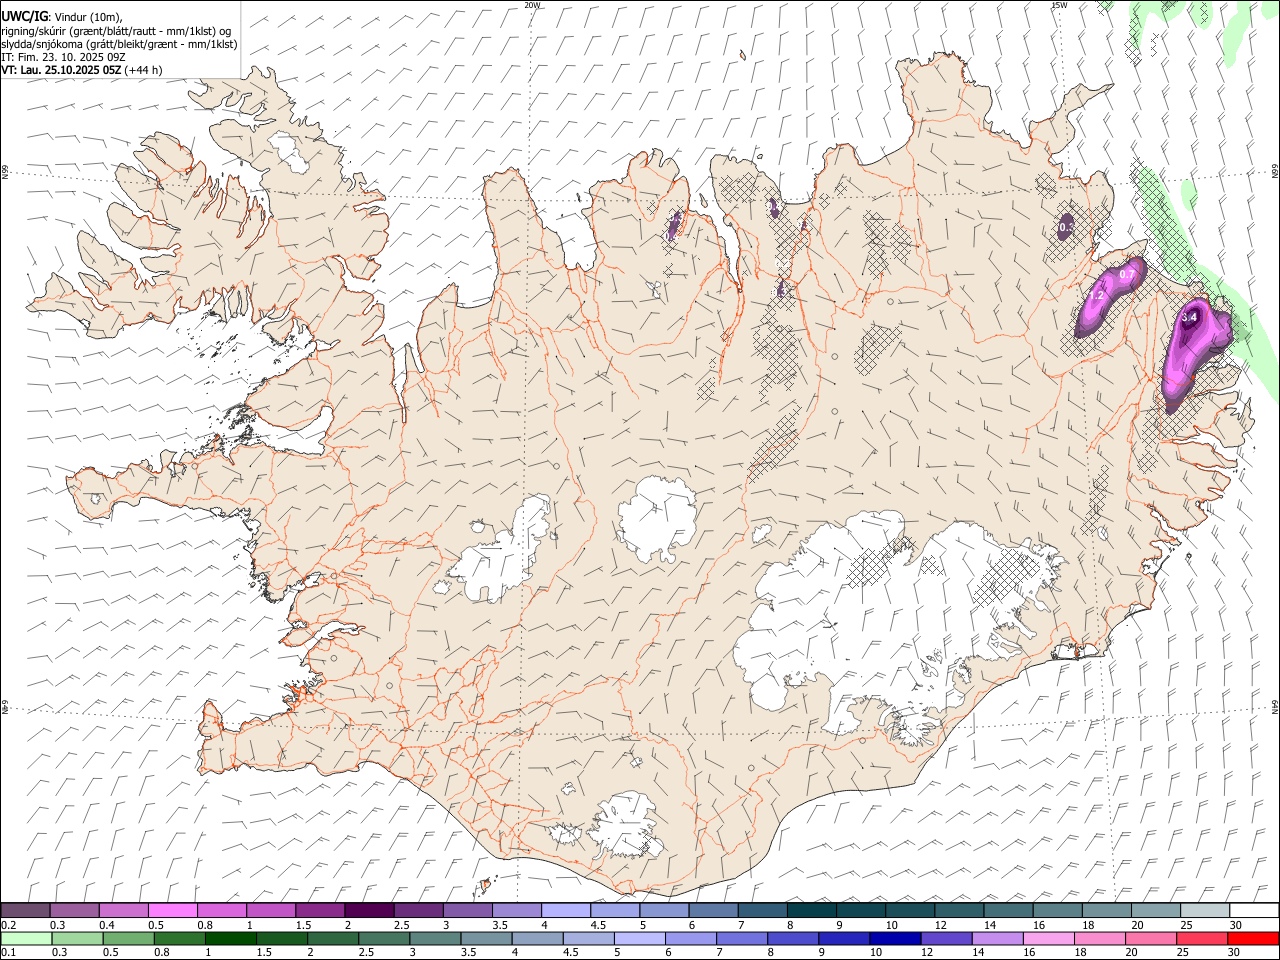Select the 0.7 snowfall value on the map
This screenshot has width=1280, height=960.
point(1127,274)
